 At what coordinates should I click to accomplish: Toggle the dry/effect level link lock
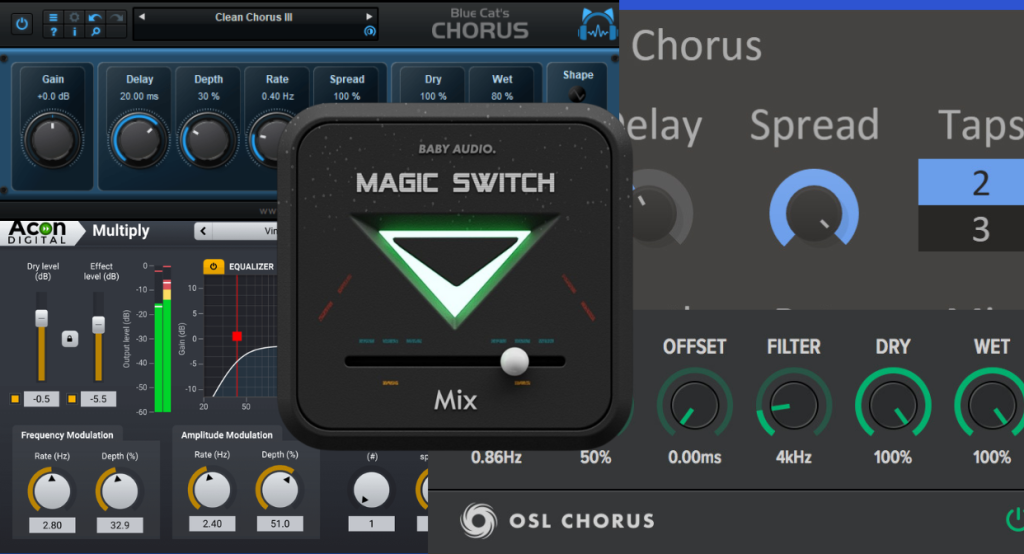pyautogui.click(x=69, y=338)
